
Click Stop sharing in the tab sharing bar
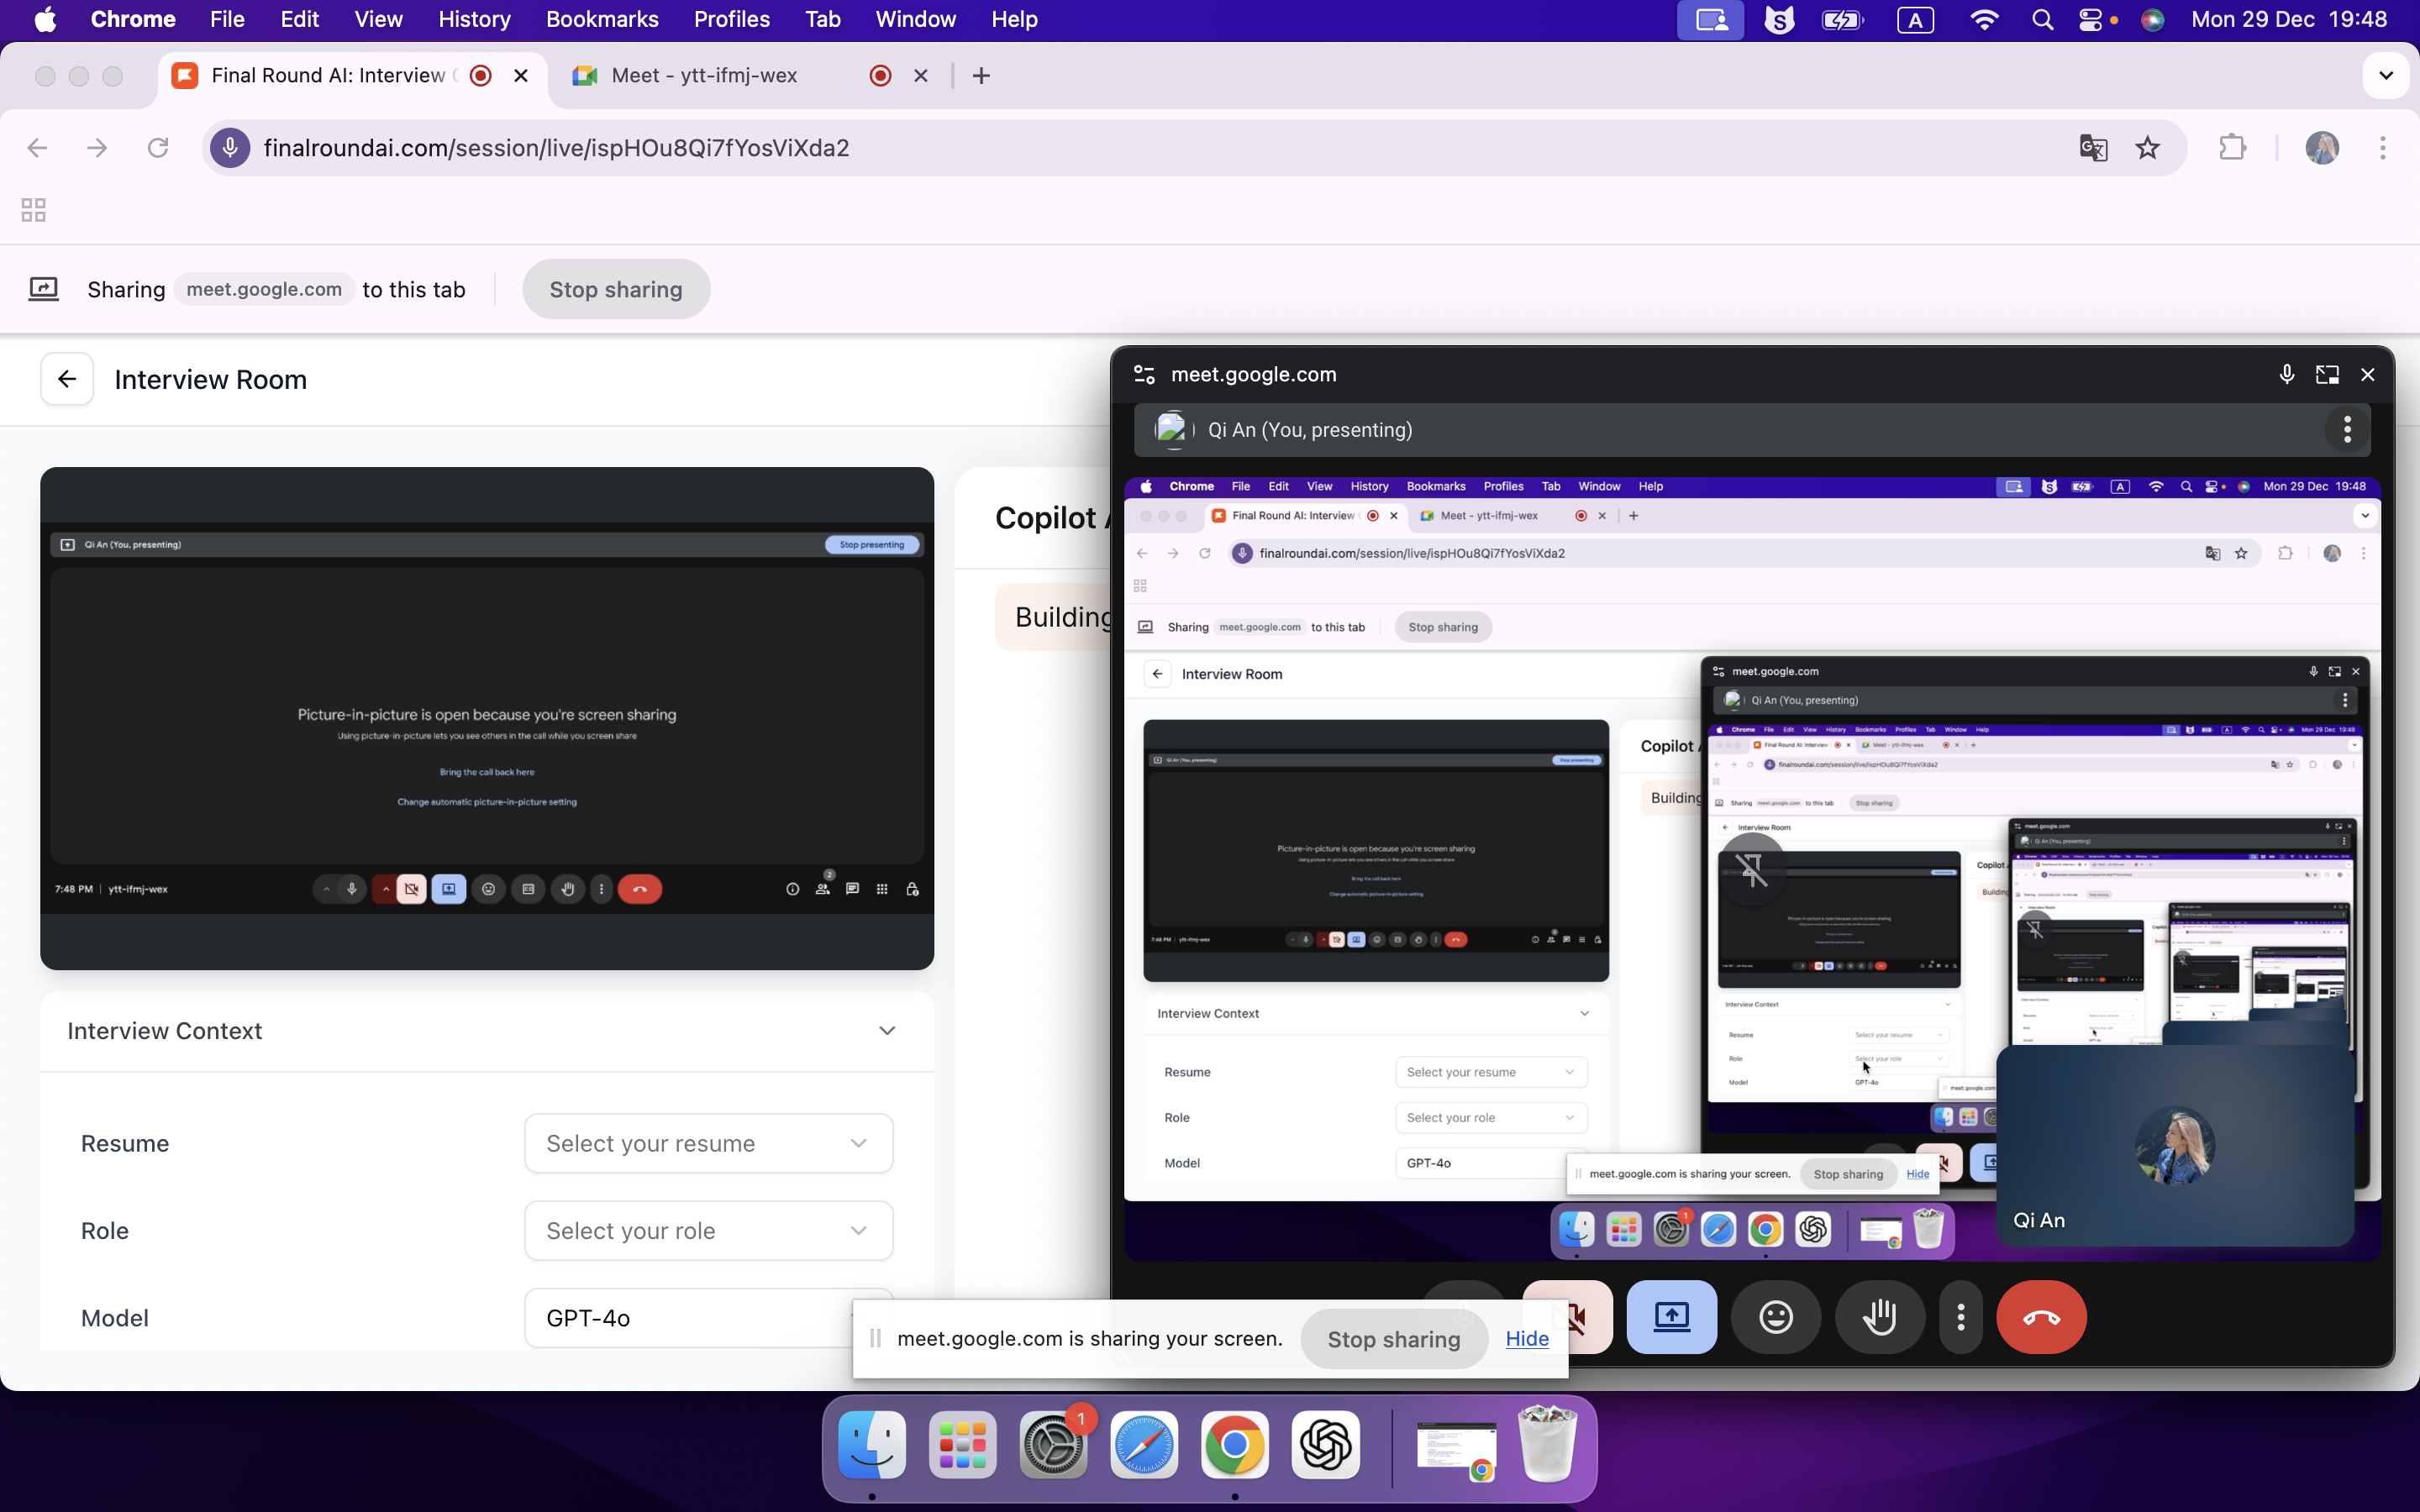(x=616, y=289)
